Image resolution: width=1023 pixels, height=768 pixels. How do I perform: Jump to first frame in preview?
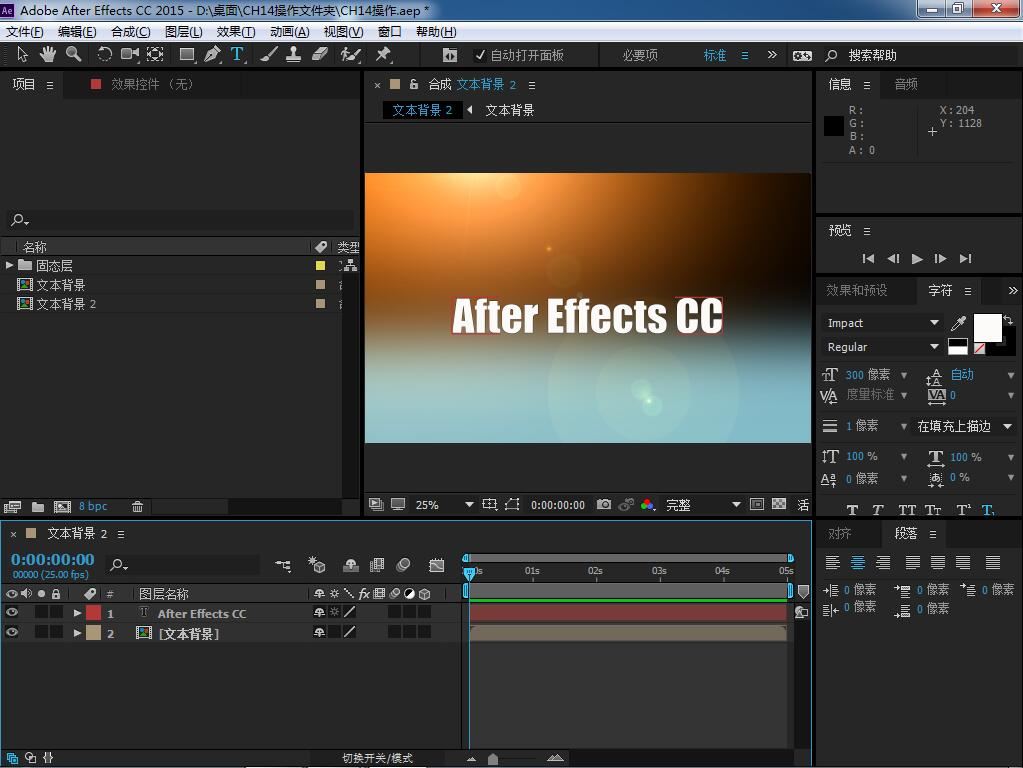[868, 259]
